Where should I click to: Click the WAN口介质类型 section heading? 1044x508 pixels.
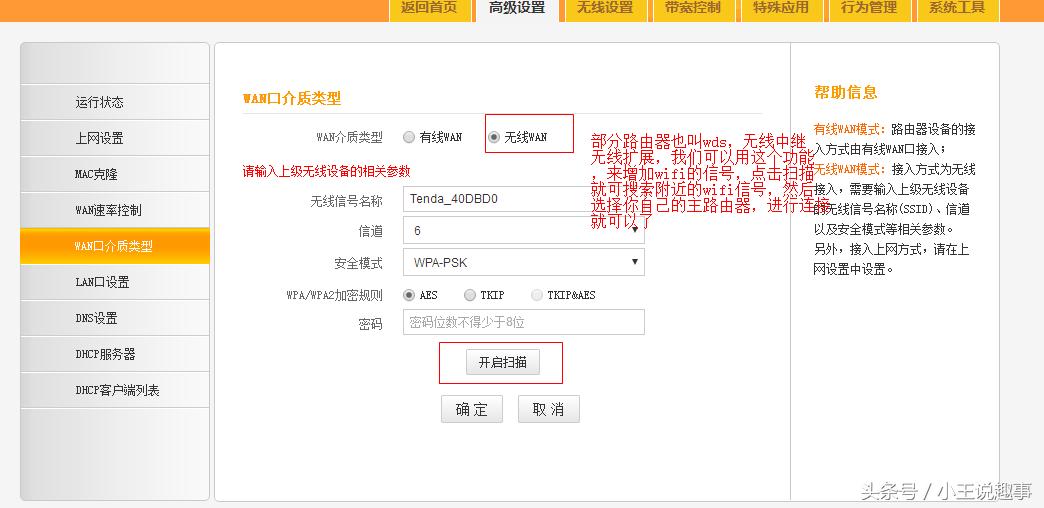pos(292,99)
